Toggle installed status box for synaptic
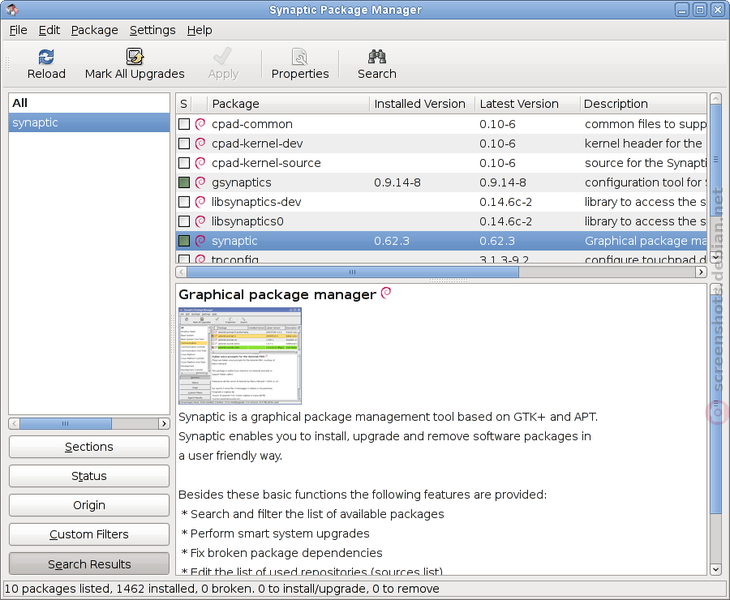This screenshot has height=600, width=730. (x=184, y=241)
